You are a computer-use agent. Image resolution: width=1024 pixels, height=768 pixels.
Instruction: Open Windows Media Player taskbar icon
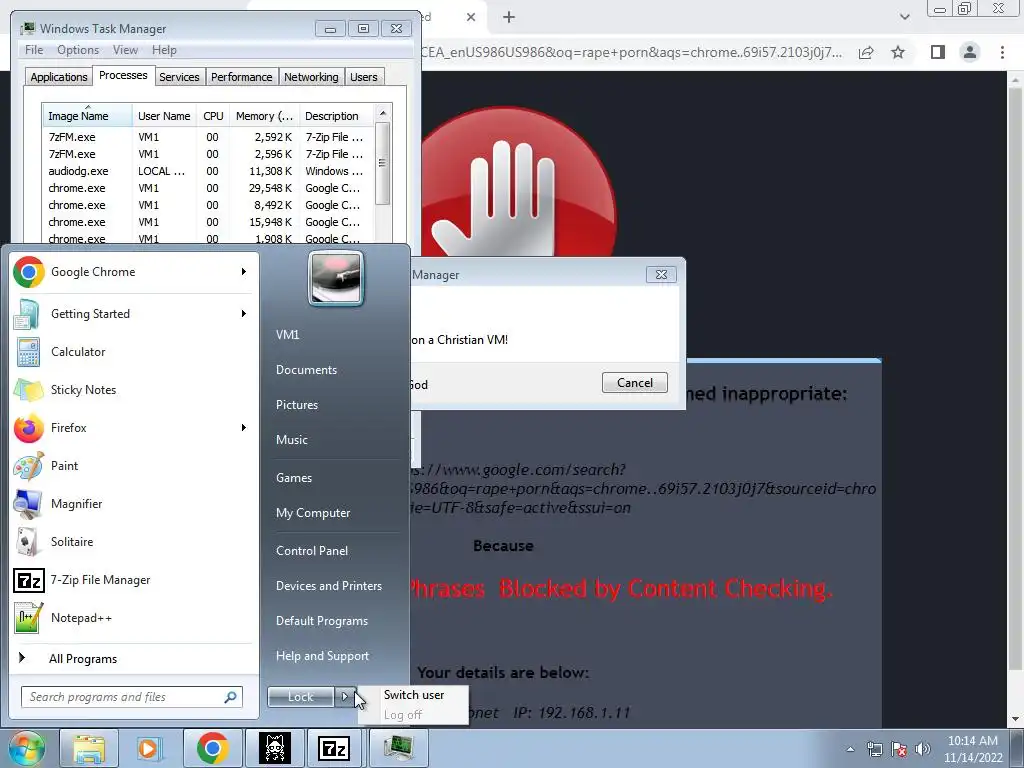[x=148, y=748]
